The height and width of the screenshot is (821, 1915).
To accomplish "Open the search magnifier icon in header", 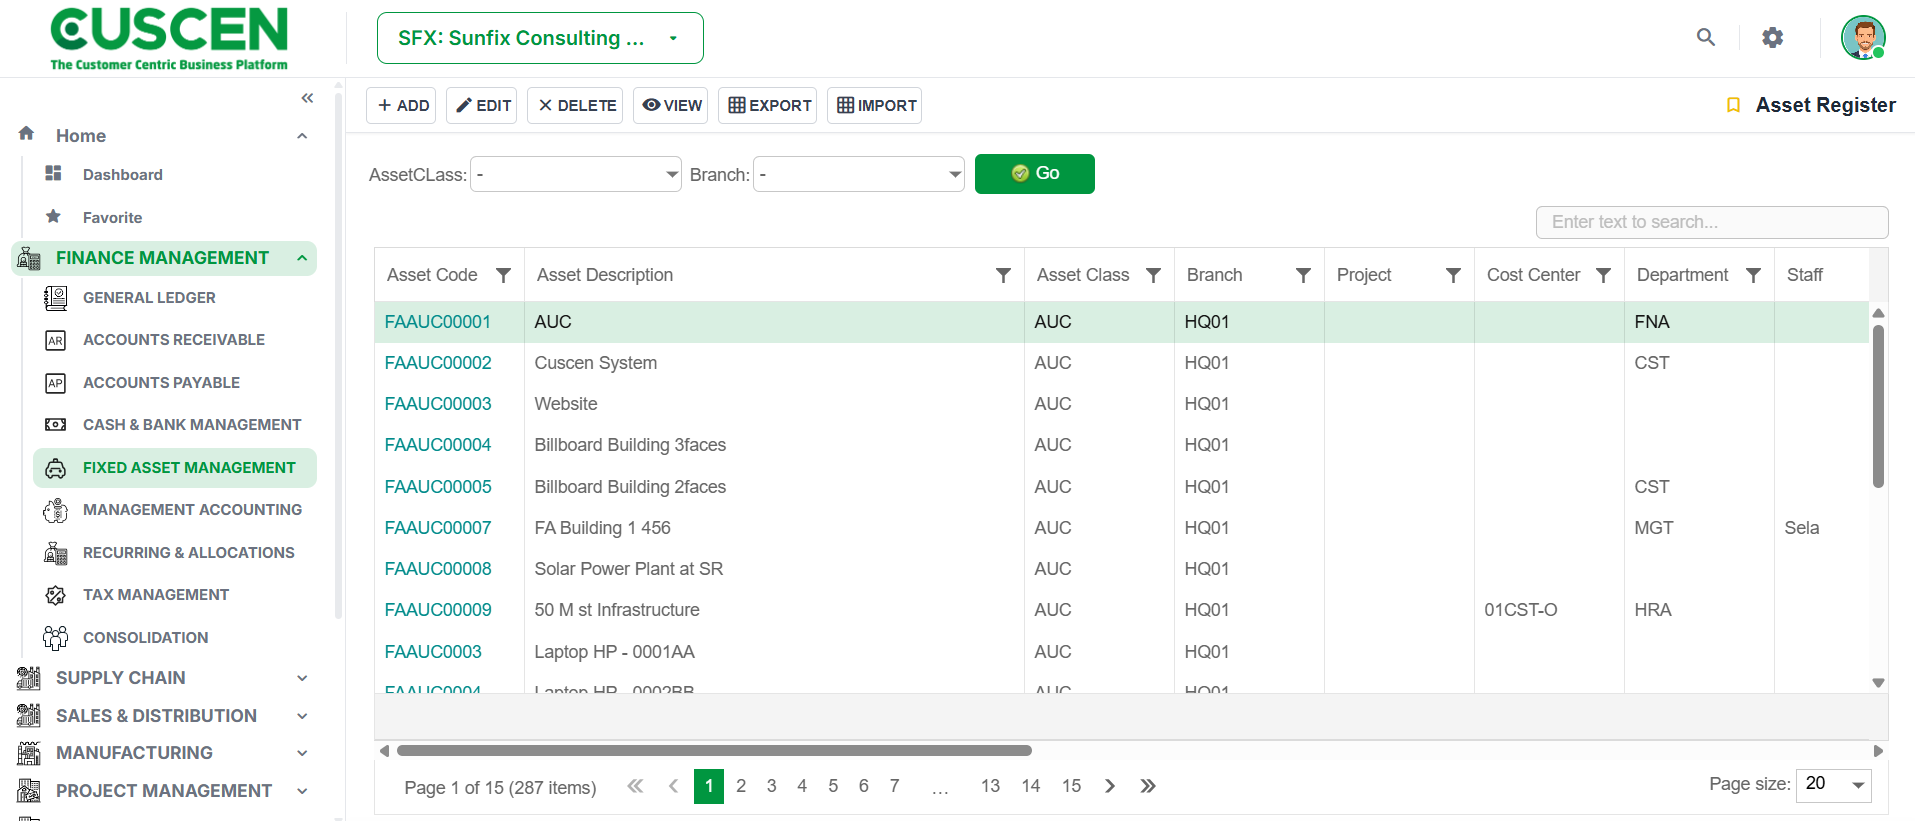I will coord(1706,37).
